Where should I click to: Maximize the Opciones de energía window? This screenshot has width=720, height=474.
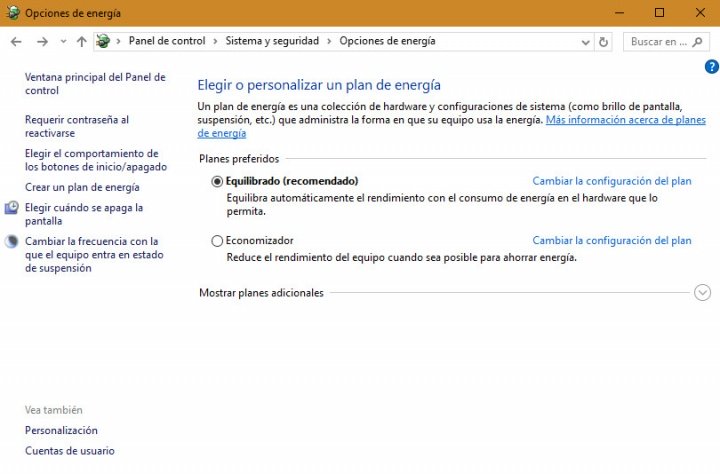point(659,13)
